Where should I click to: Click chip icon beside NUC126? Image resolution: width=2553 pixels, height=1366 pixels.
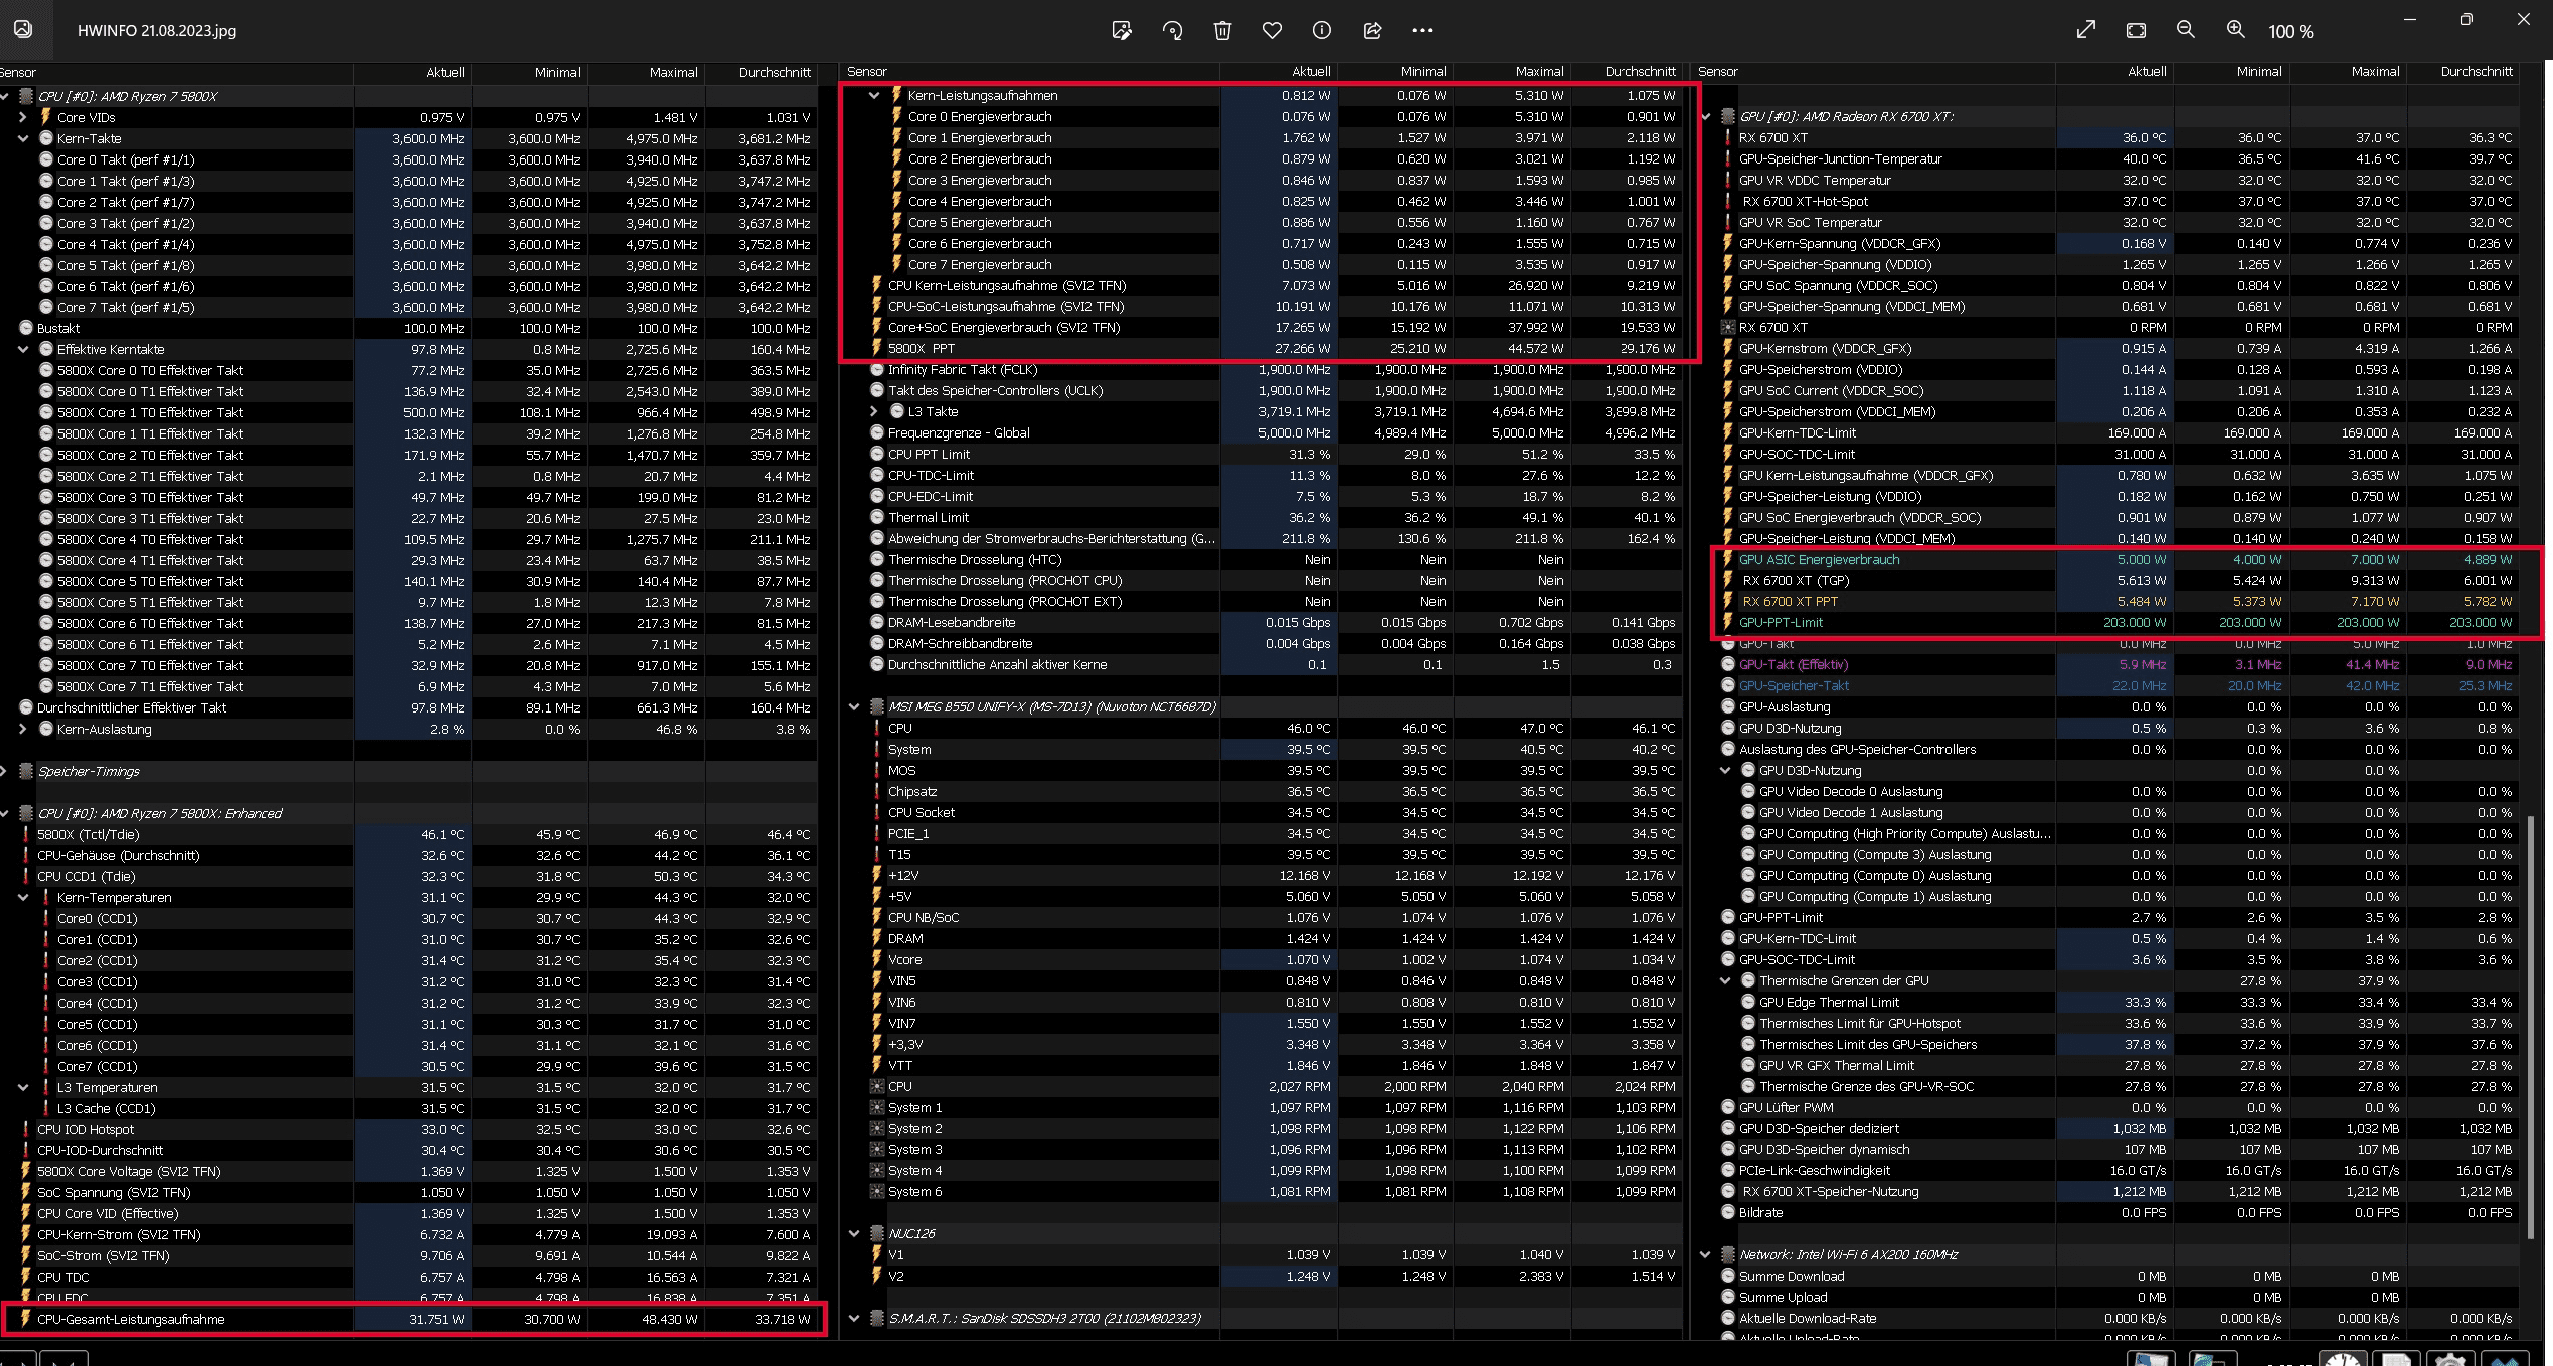(x=877, y=1233)
